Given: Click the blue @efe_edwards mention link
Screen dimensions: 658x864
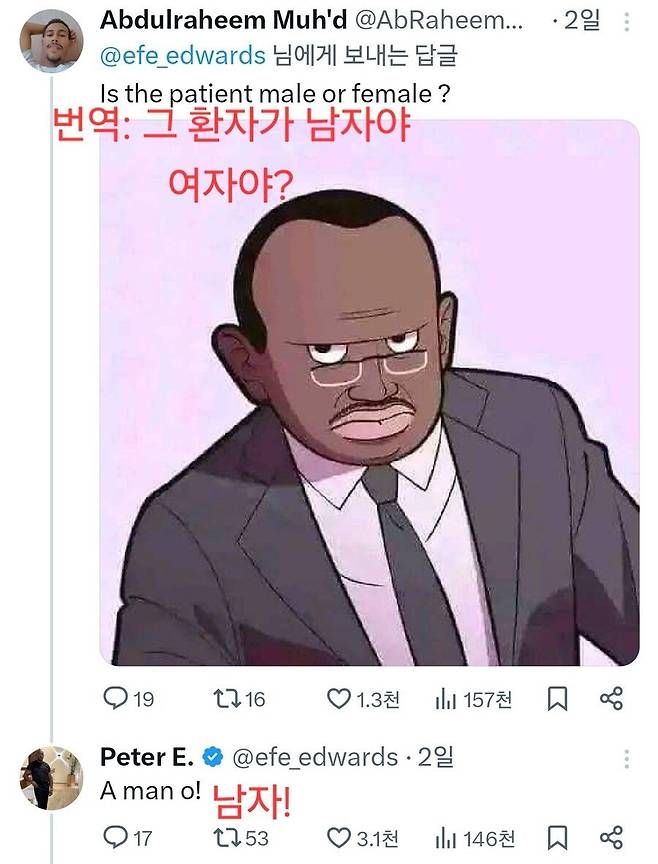Looking at the screenshot, I should 183,54.
